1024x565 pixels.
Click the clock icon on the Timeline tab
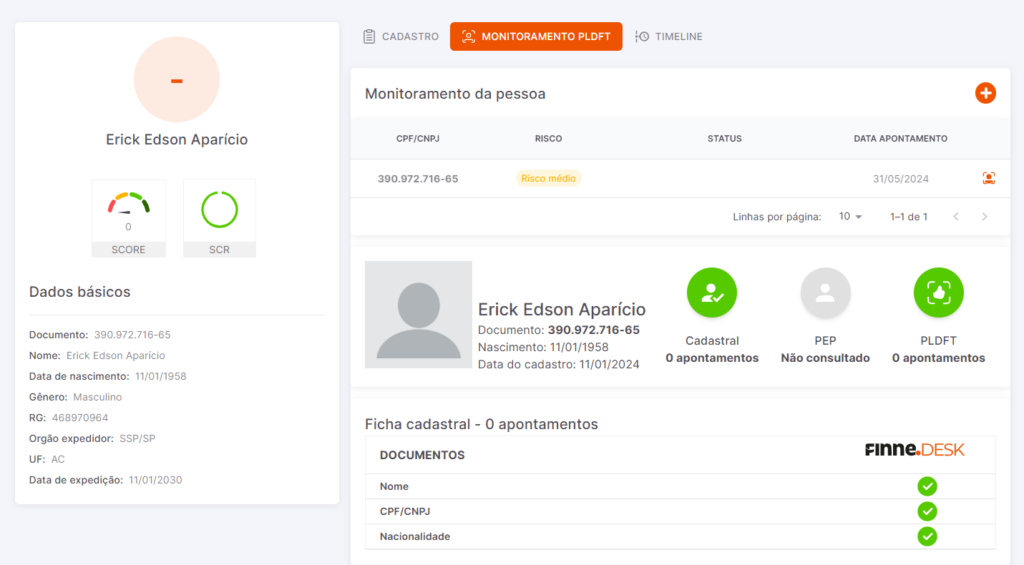pos(642,37)
